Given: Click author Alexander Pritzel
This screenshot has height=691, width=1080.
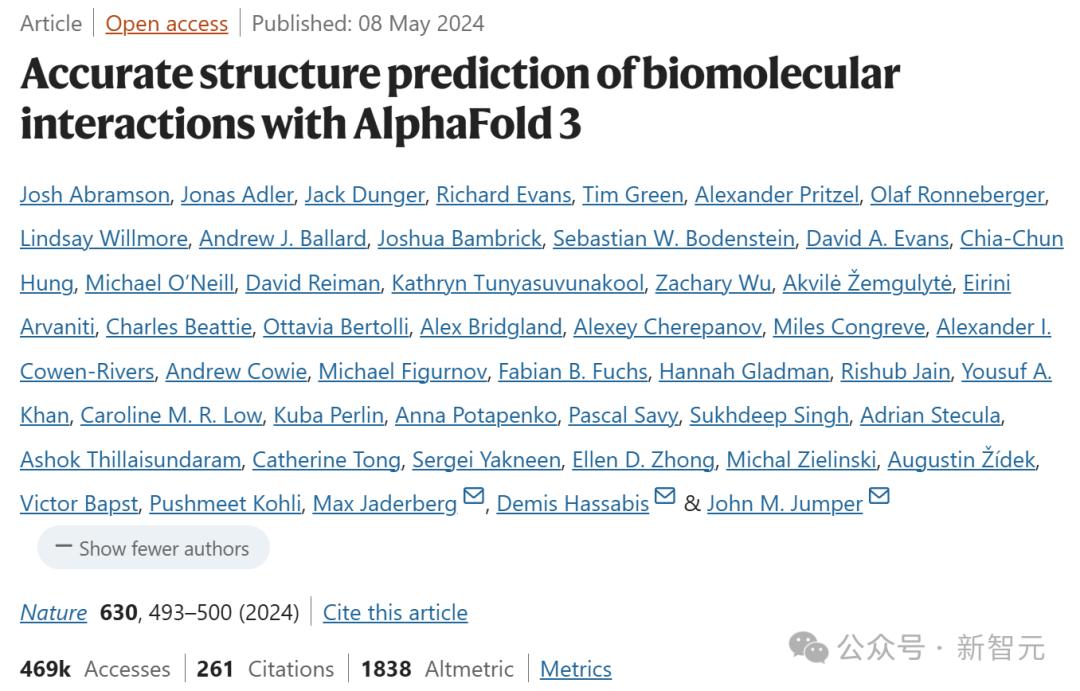Looking at the screenshot, I should click(x=777, y=195).
